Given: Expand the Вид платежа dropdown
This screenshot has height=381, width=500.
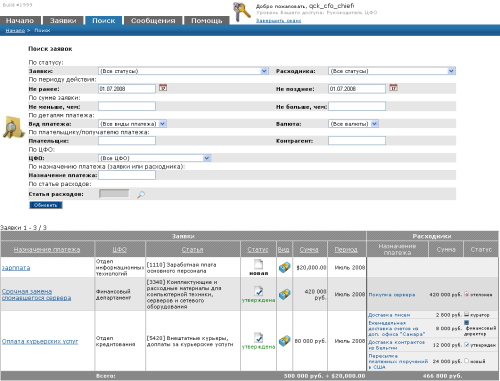Looking at the screenshot, I should 132,124.
